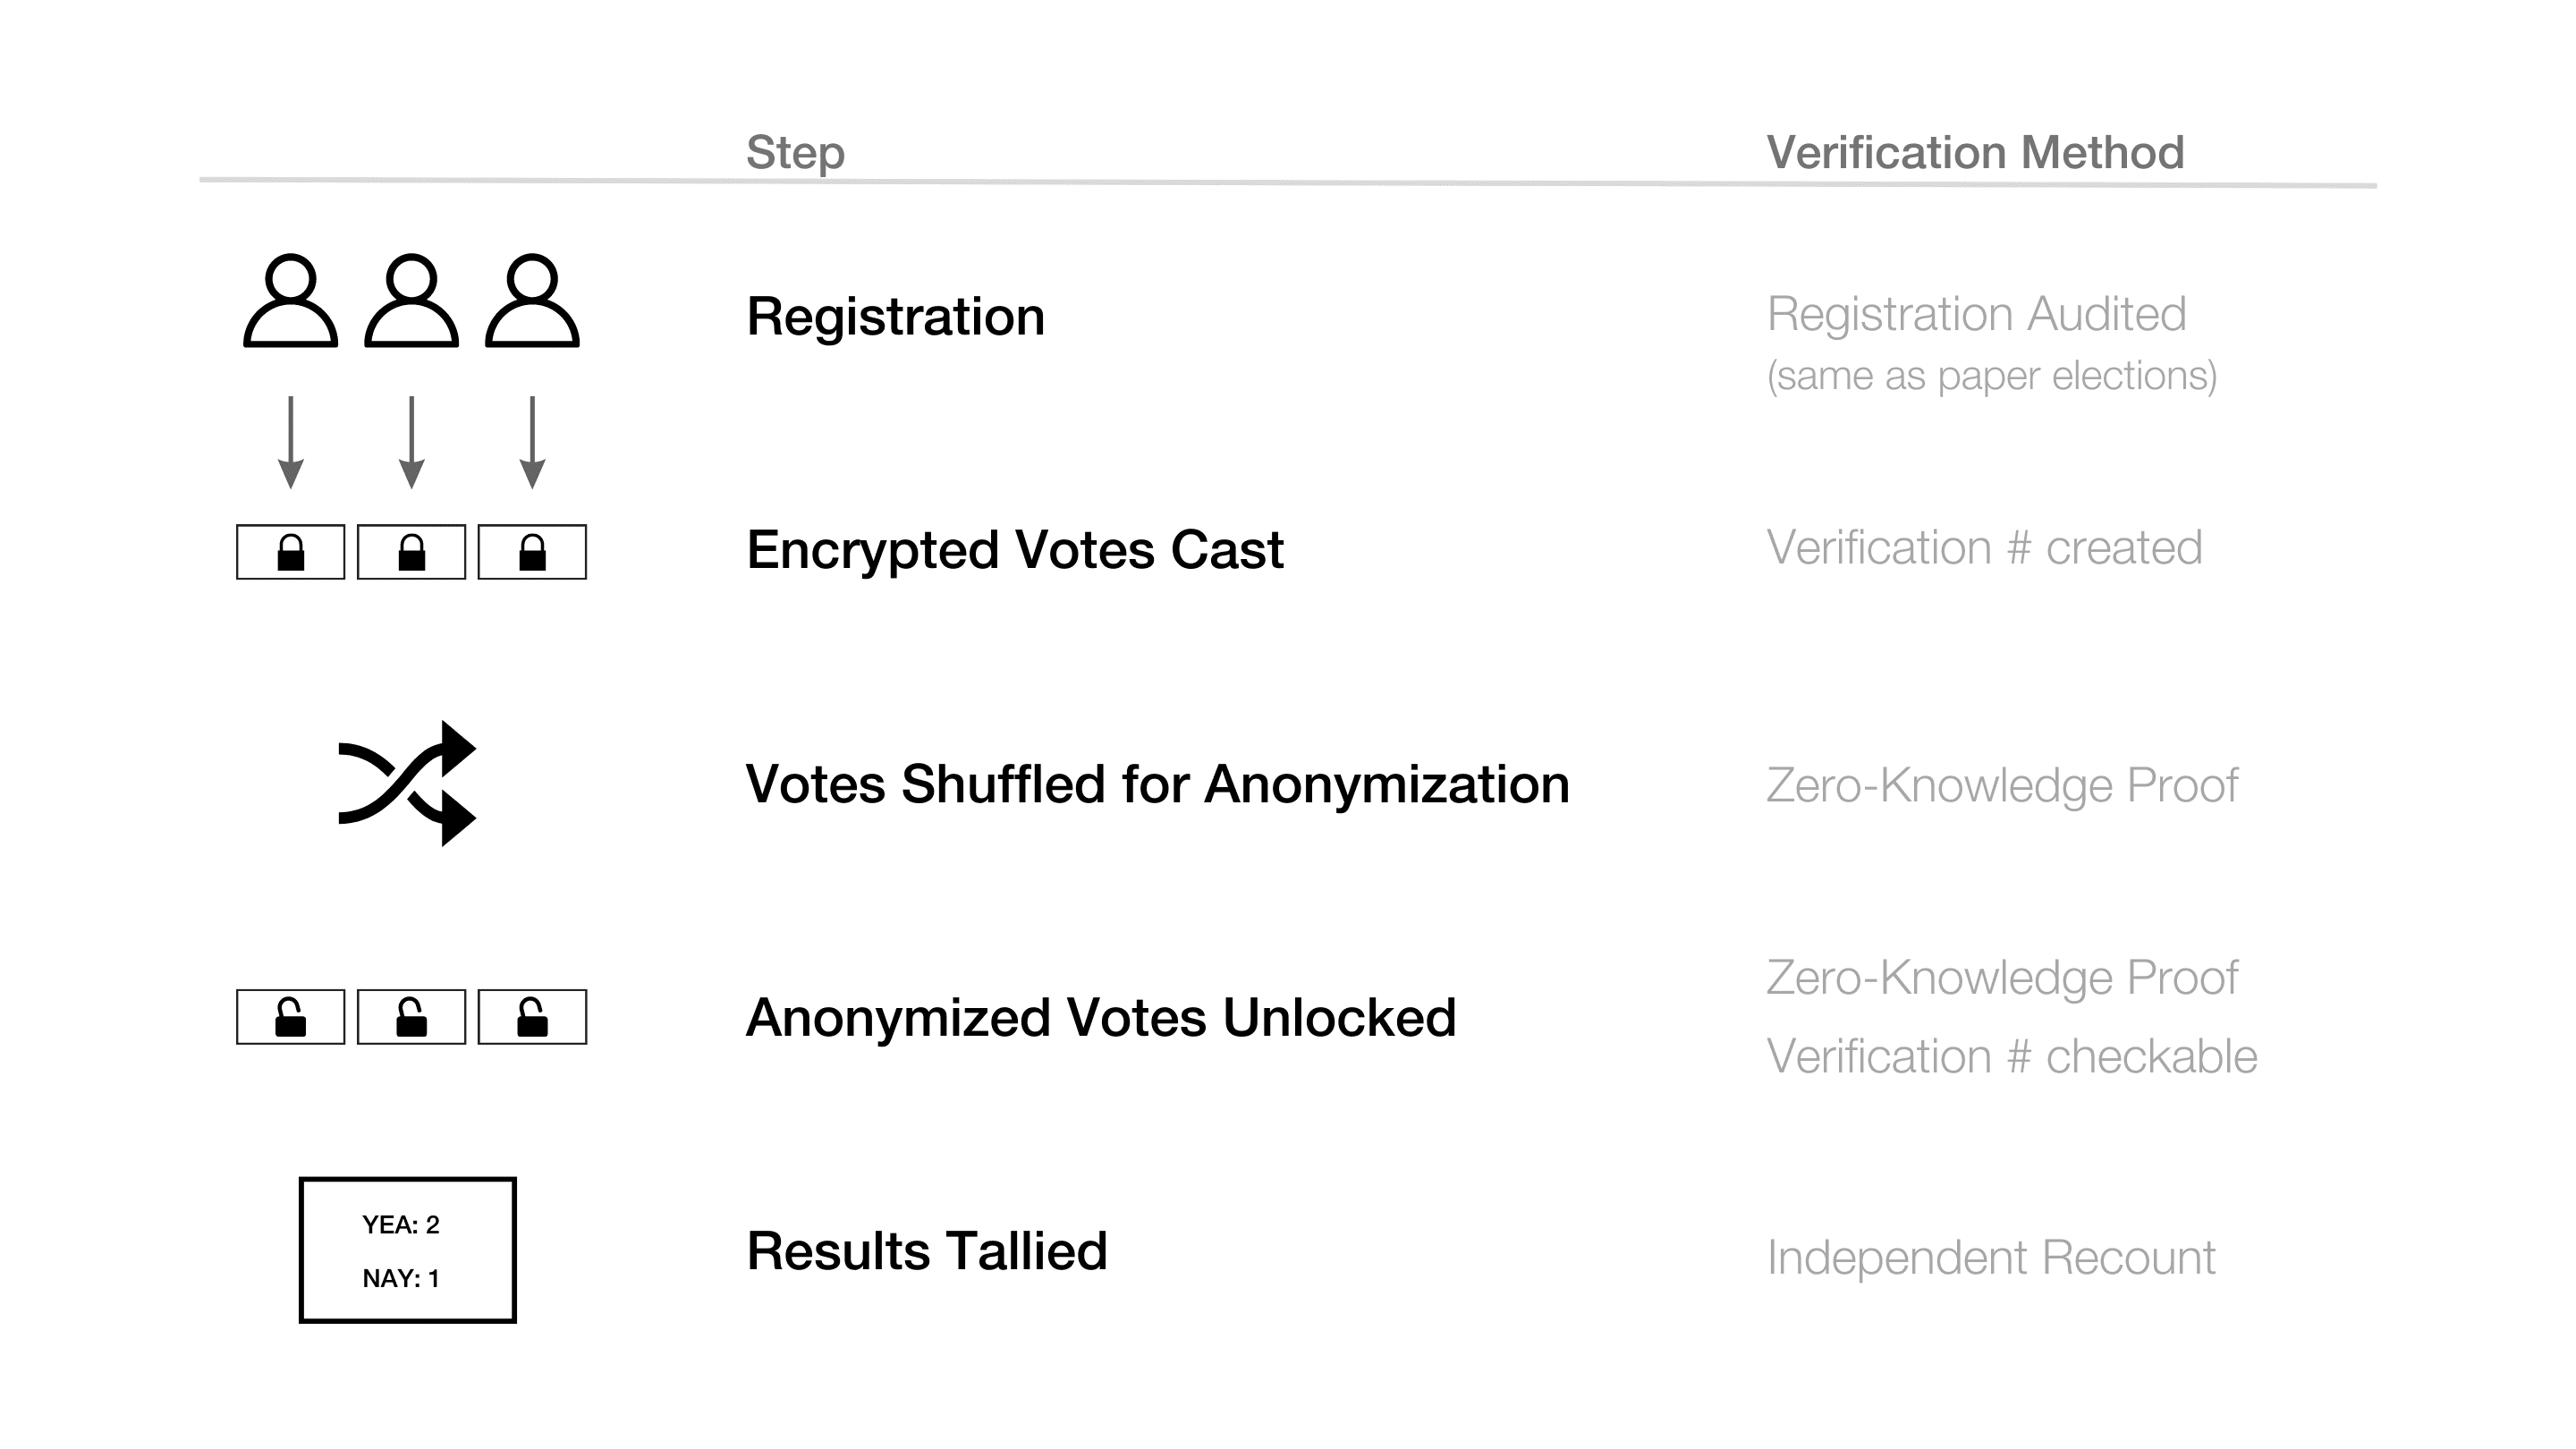Click the Encrypted Votes Cast heading

click(x=1014, y=550)
